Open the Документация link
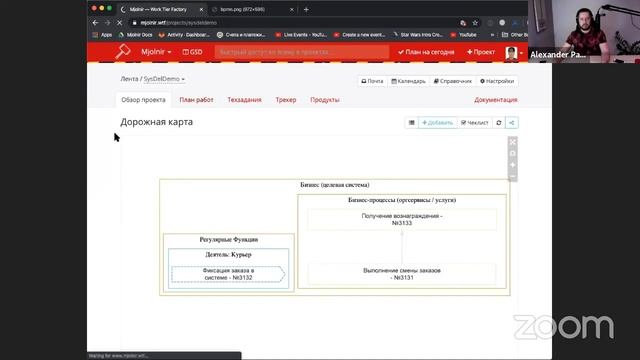Screen dimensions: 640x360 (x=496, y=100)
